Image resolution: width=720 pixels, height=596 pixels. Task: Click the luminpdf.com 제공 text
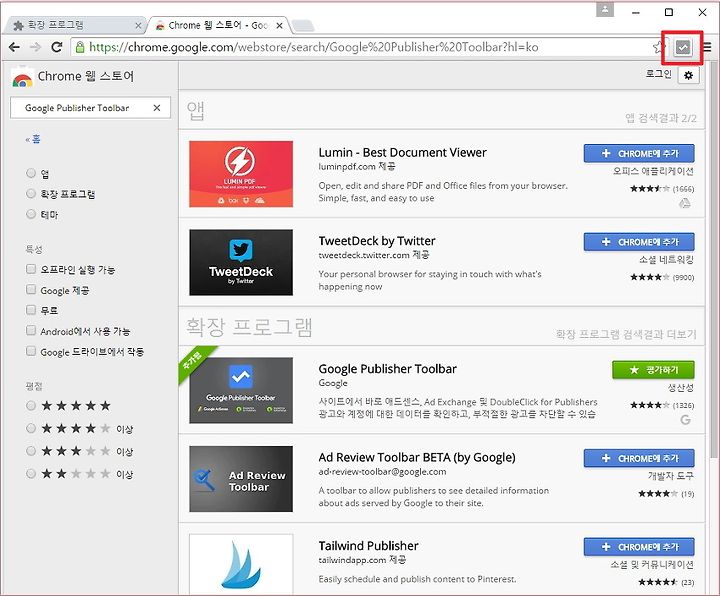pos(356,166)
